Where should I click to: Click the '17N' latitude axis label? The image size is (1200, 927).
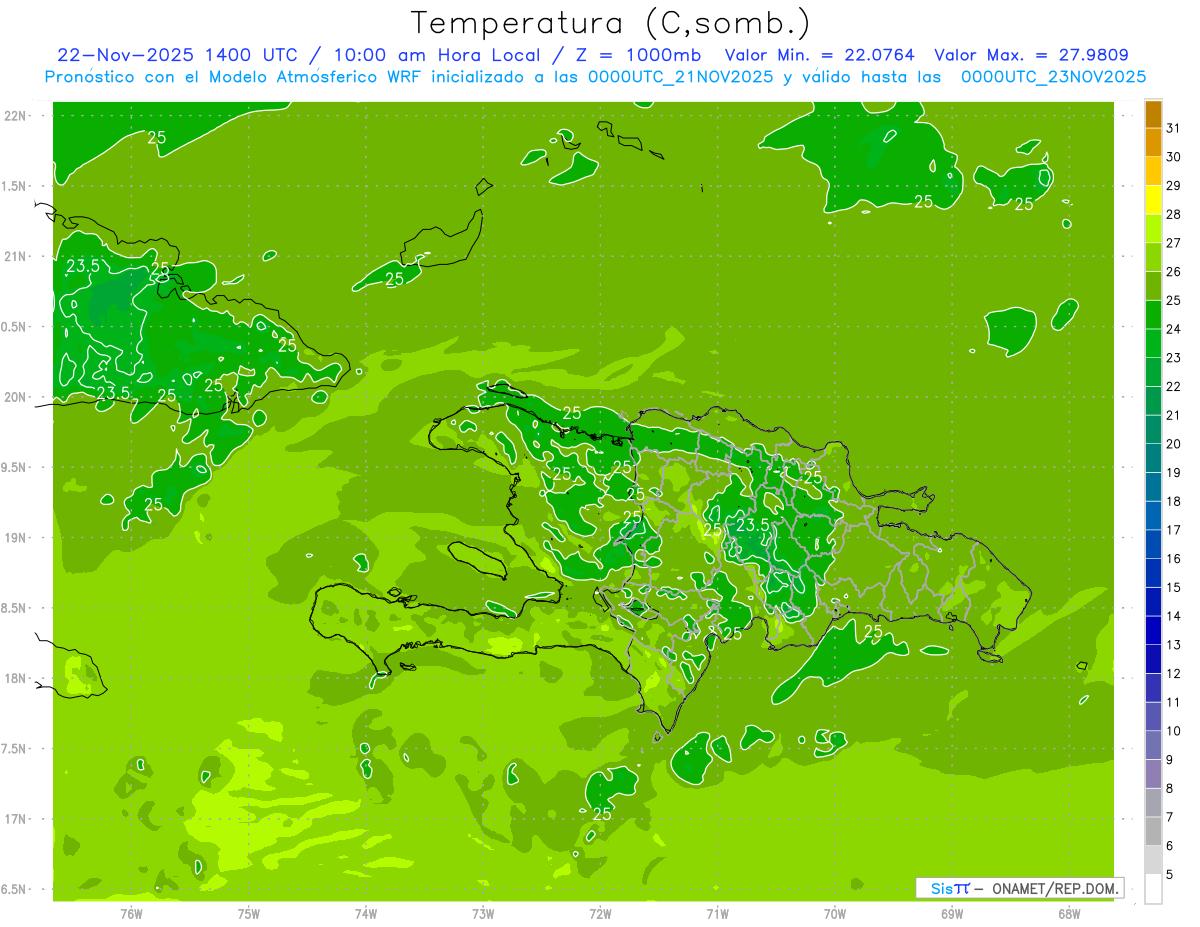(16, 819)
